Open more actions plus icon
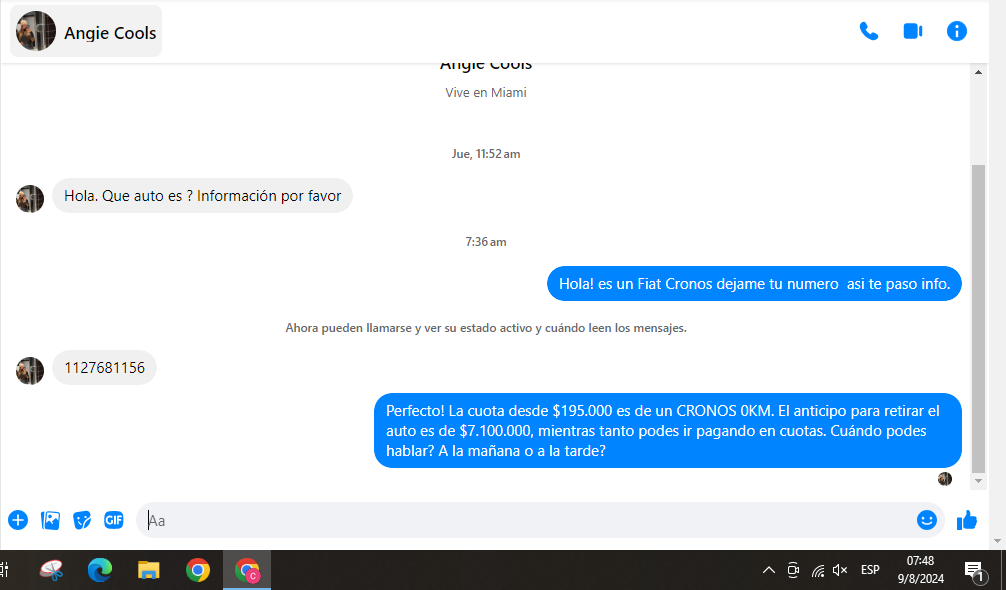This screenshot has height=590, width=1006. [x=18, y=520]
